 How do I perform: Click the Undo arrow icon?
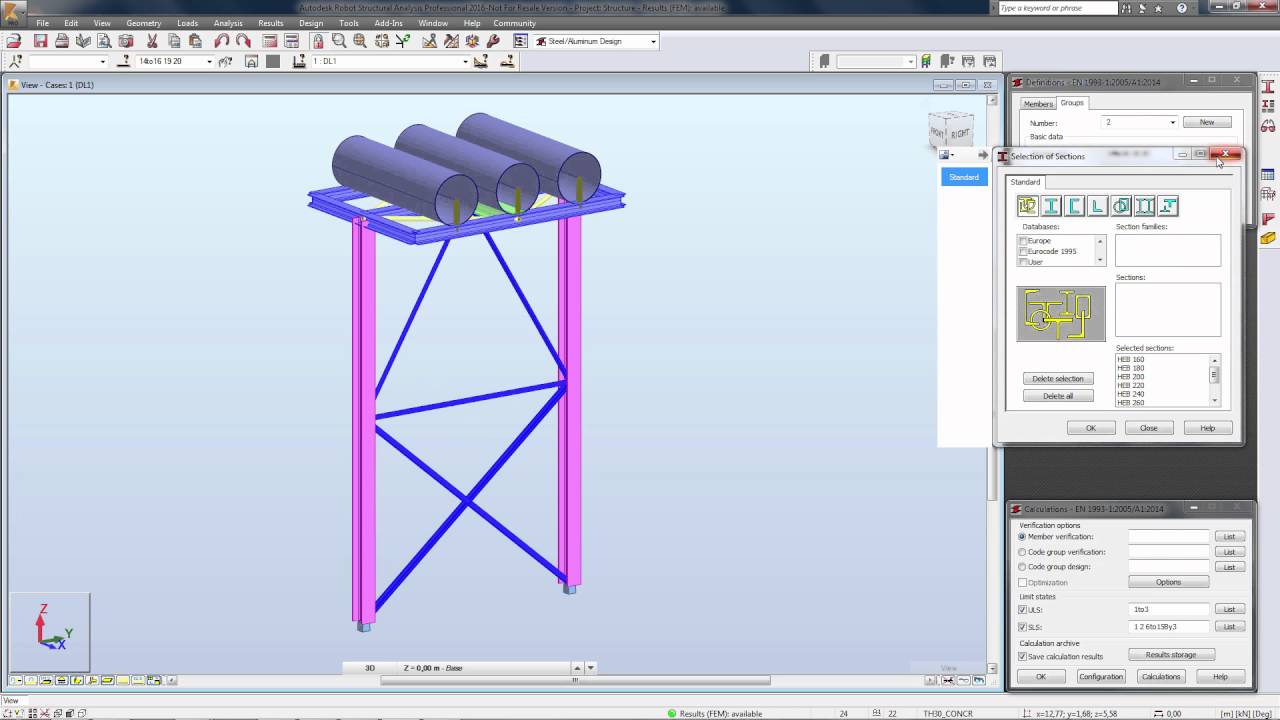click(222, 41)
